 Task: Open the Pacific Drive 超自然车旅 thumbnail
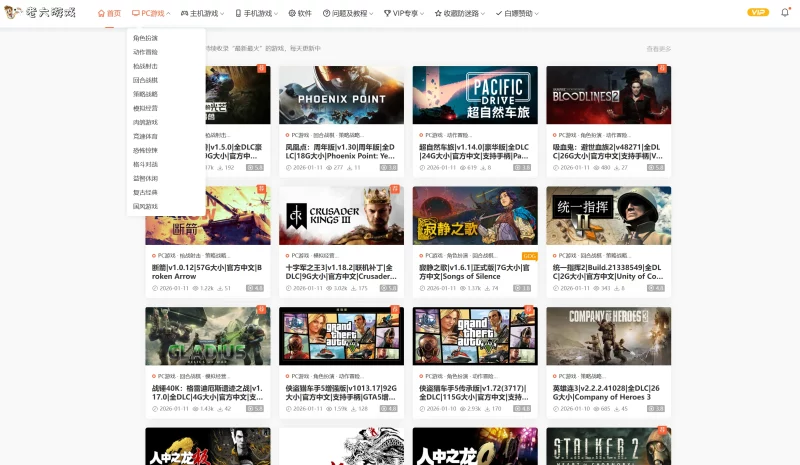[x=475, y=95]
